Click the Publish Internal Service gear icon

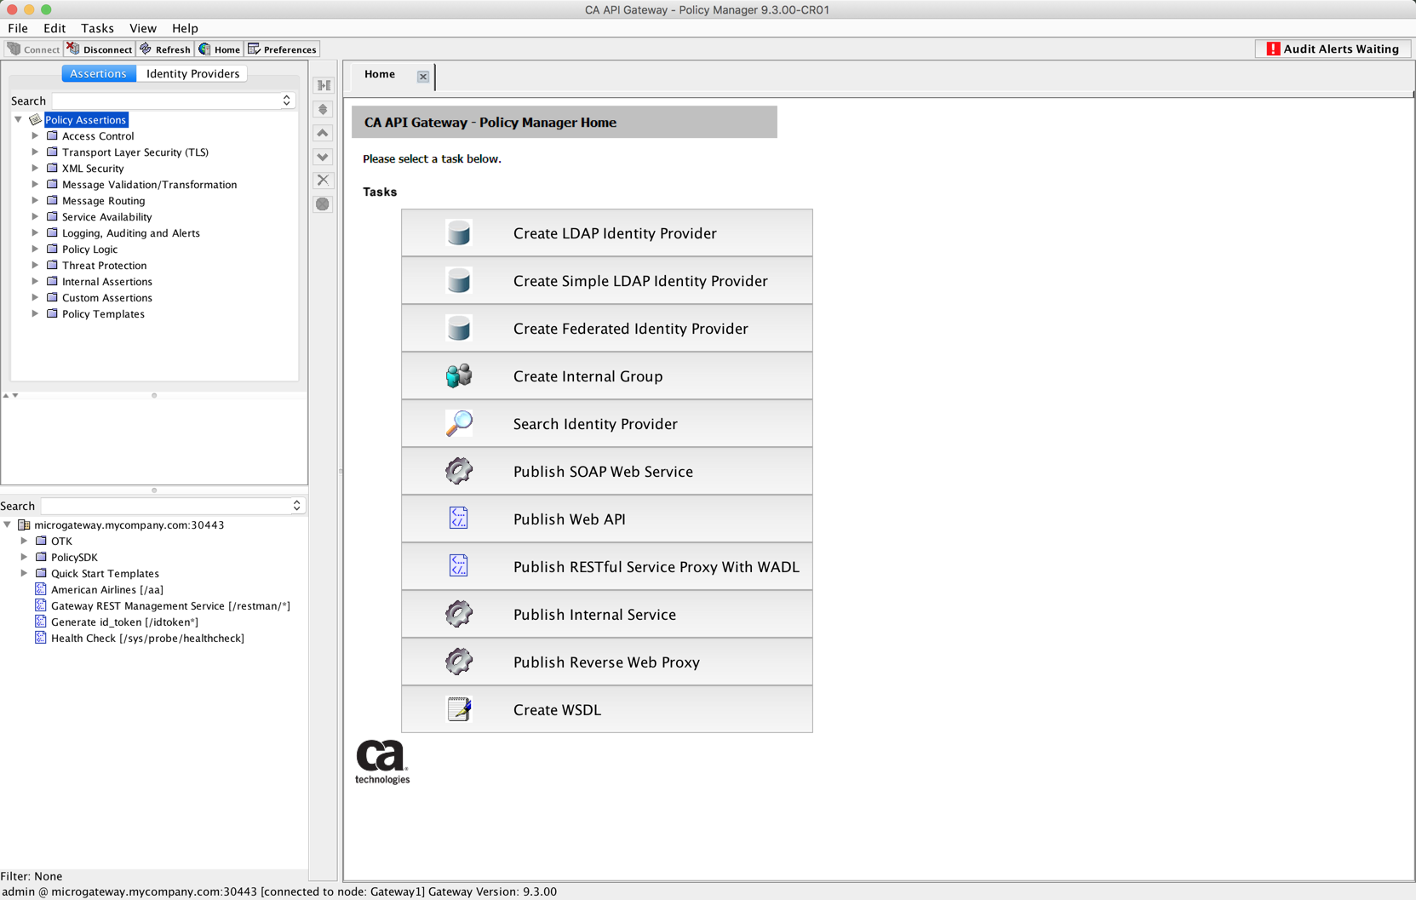click(459, 614)
